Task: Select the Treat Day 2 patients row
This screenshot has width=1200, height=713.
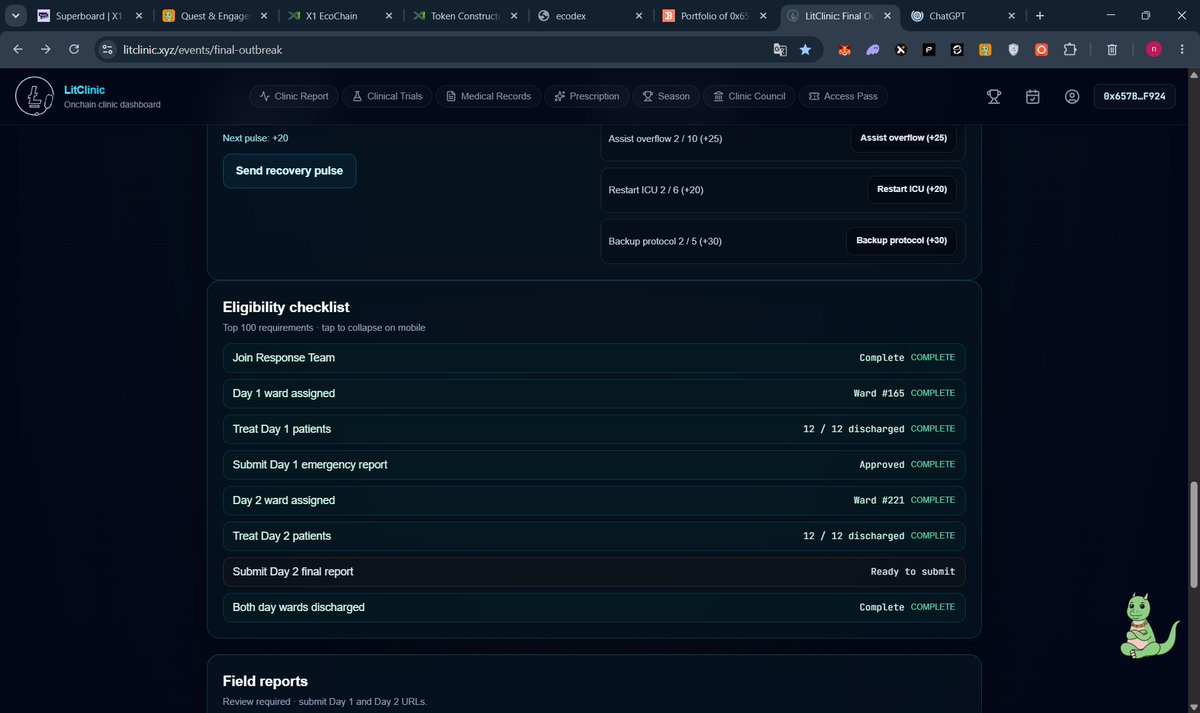Action: (x=594, y=536)
